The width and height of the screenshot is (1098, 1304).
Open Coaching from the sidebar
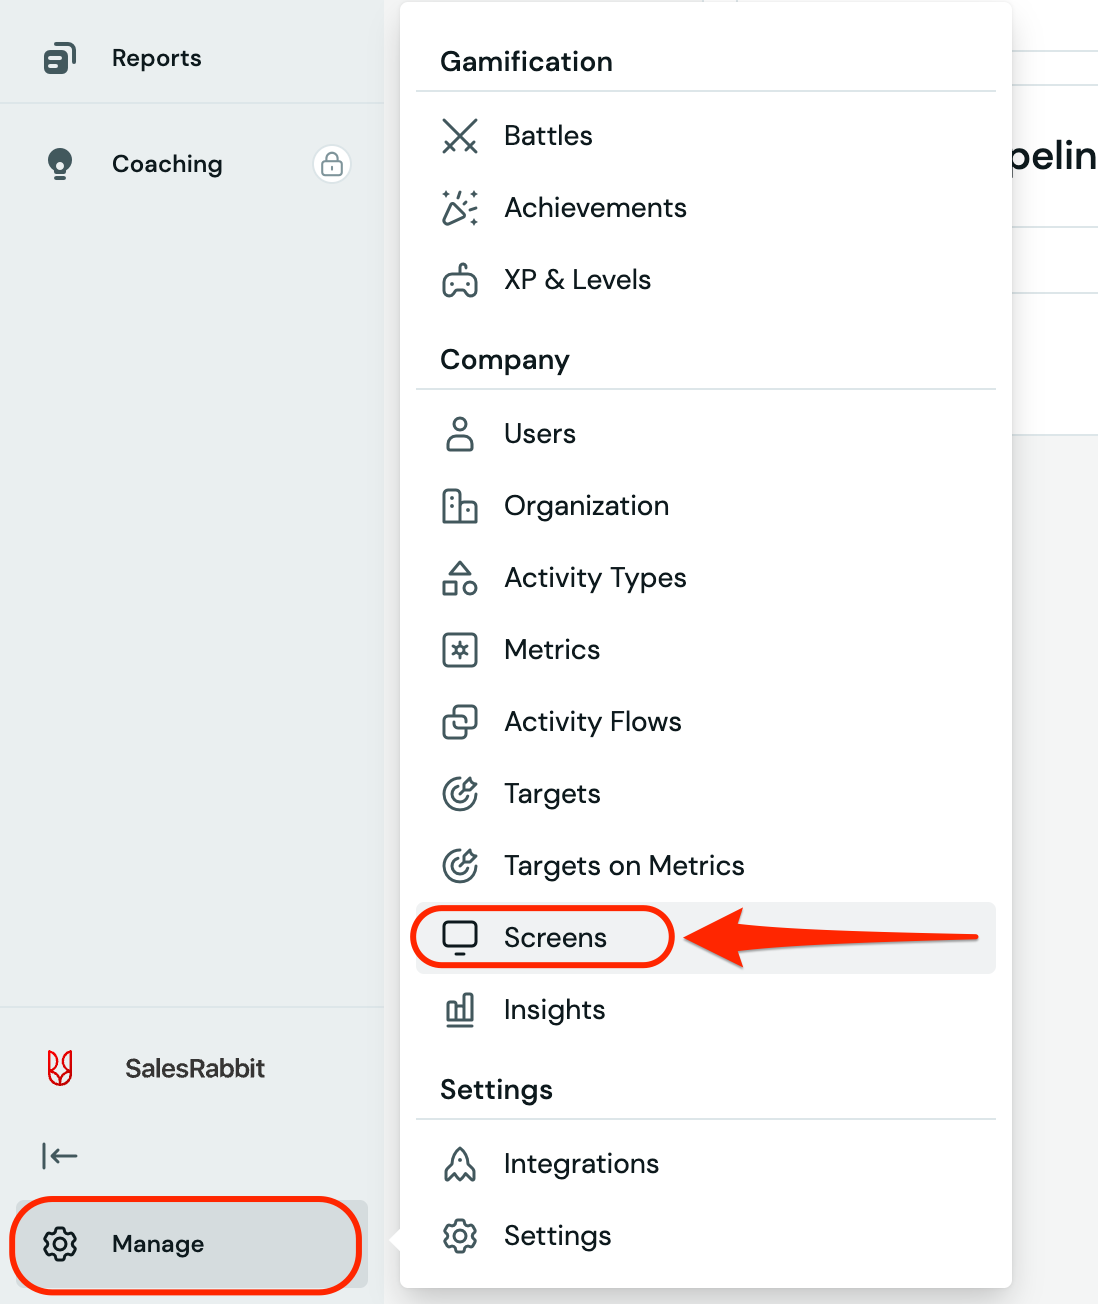[167, 164]
